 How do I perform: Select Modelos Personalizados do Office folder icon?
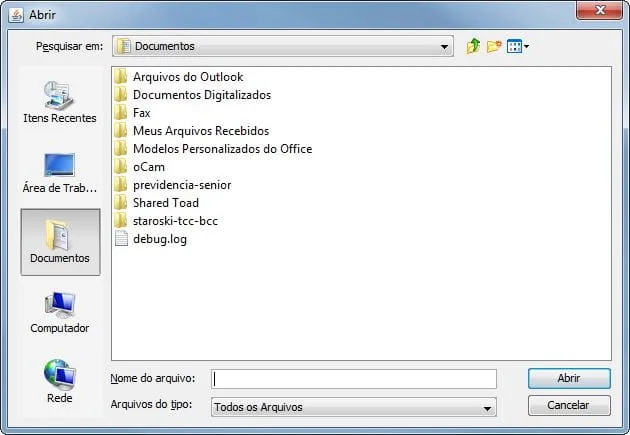(121, 149)
